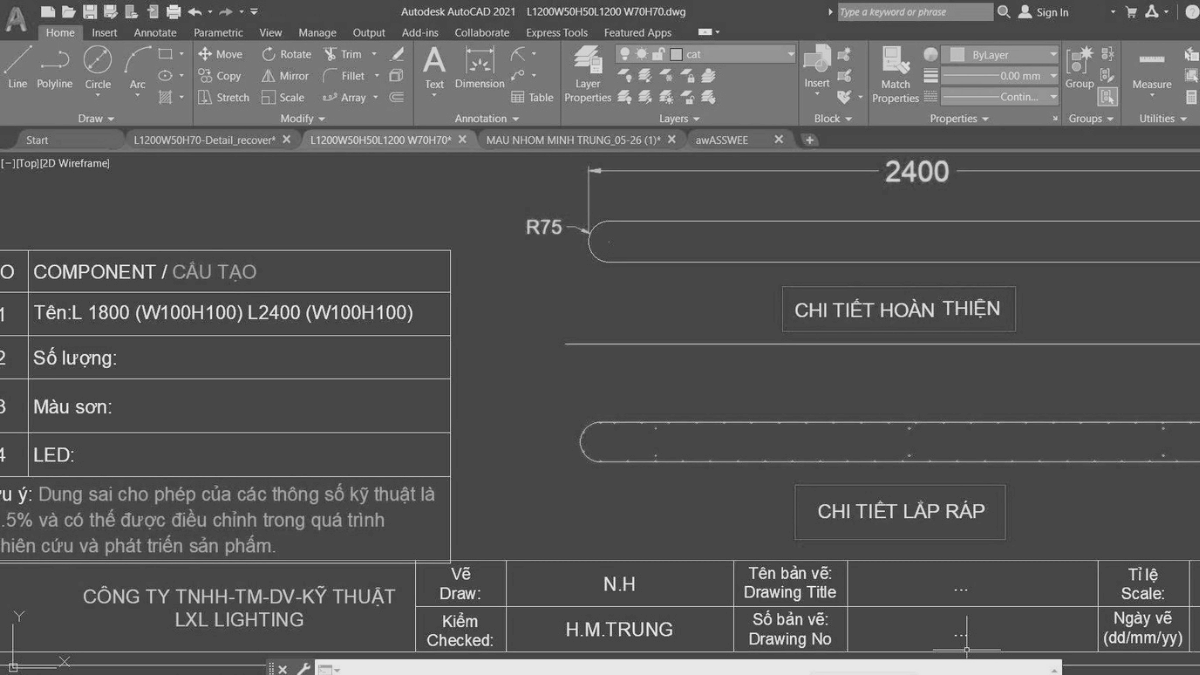Expand the Draw panel

coord(96,118)
